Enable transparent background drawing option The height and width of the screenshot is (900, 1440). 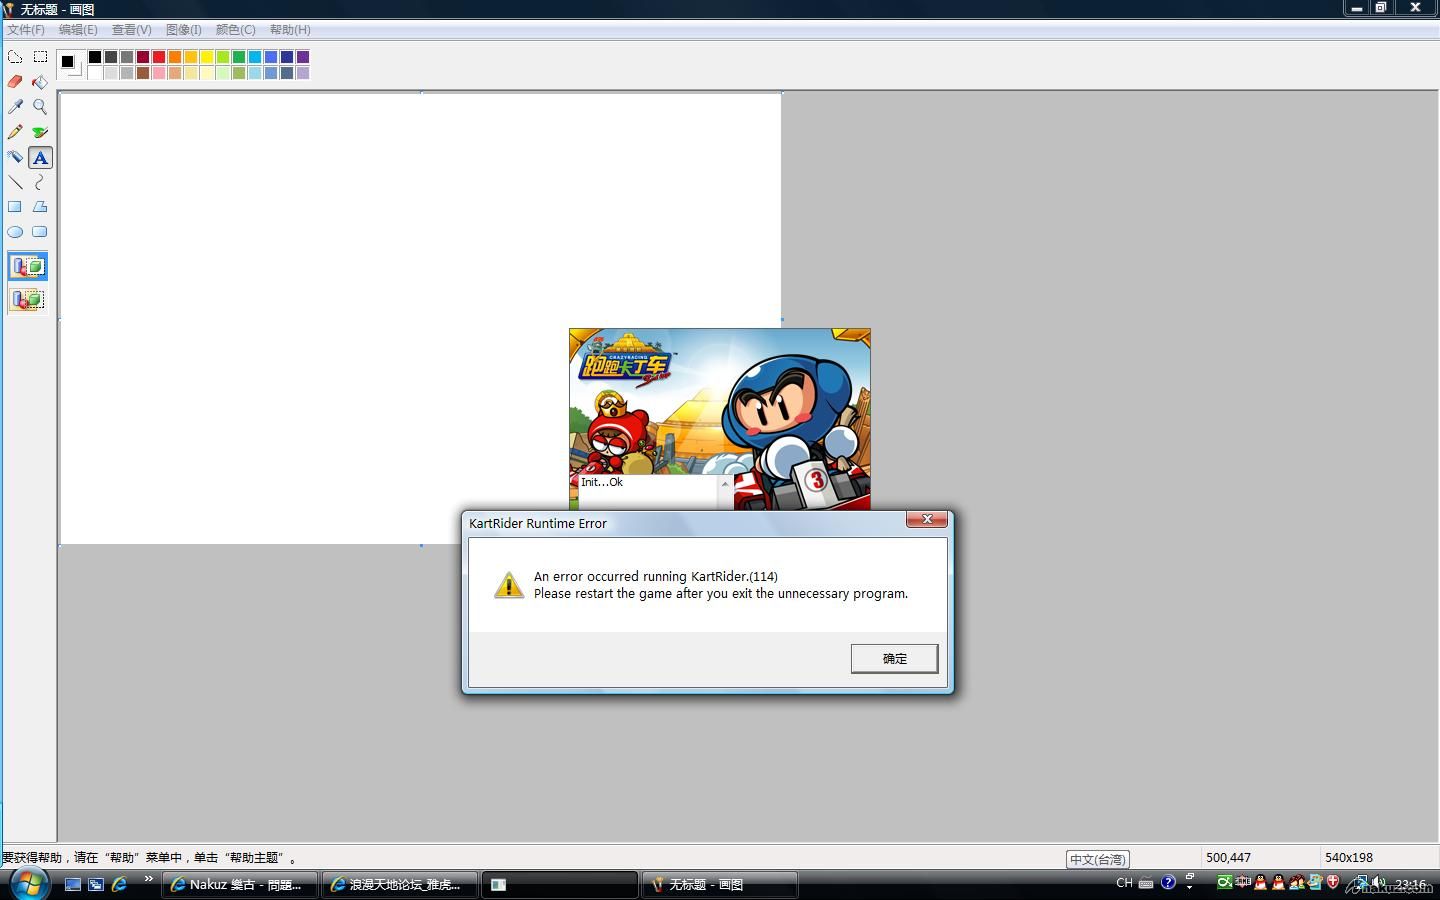[x=28, y=299]
